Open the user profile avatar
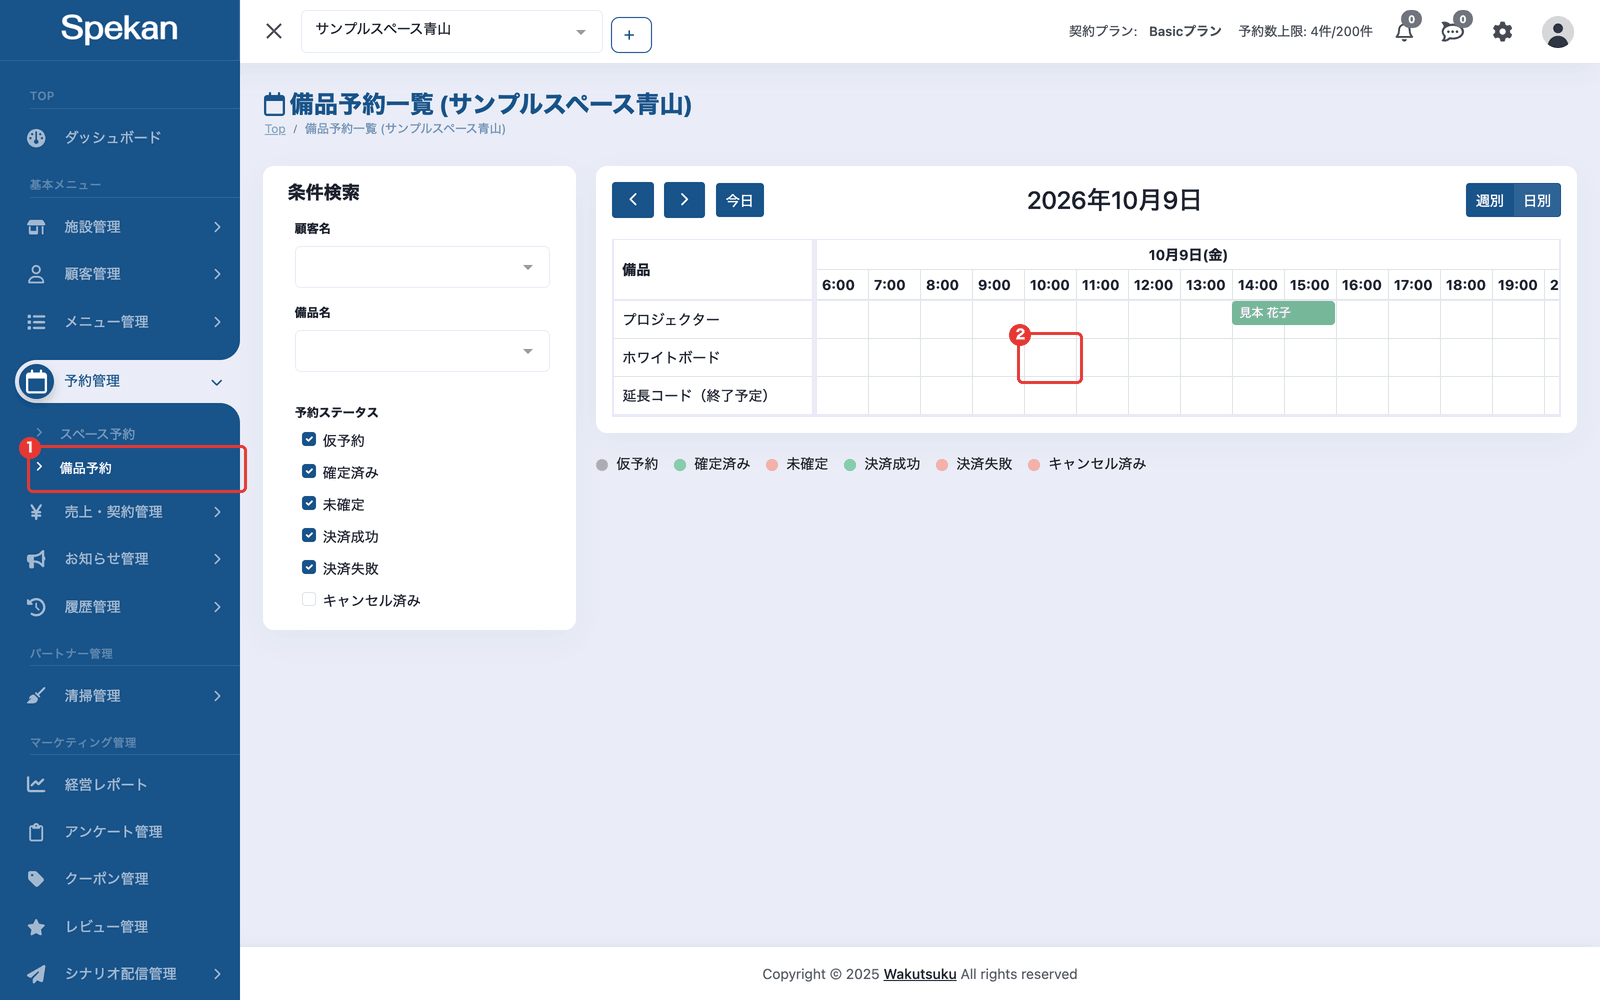The width and height of the screenshot is (1600, 1000). 1557,32
